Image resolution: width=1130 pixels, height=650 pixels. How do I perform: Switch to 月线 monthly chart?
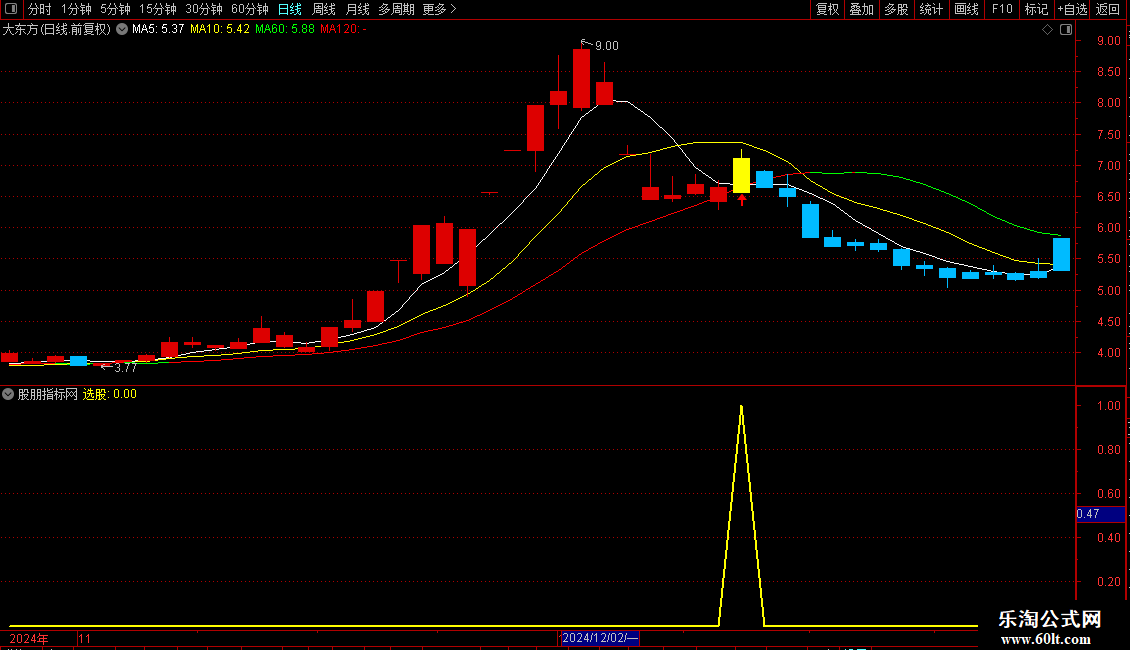pyautogui.click(x=357, y=9)
